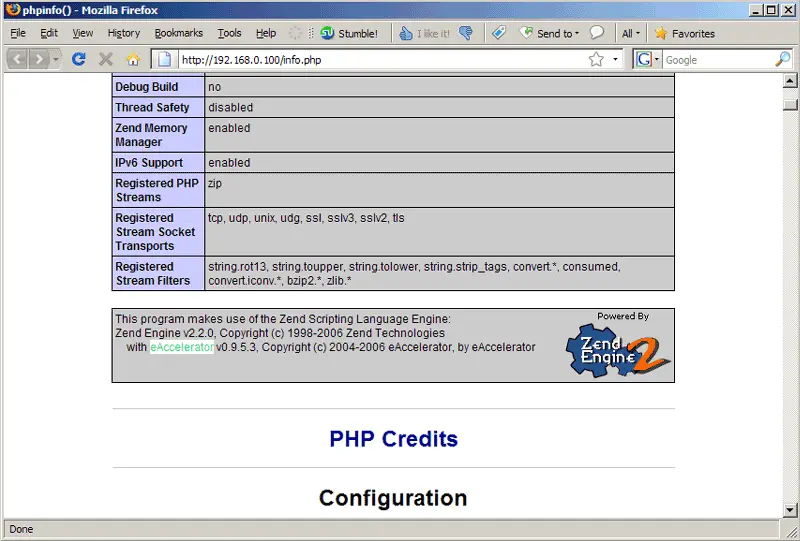Image resolution: width=800 pixels, height=541 pixels.
Task: Open the Bookmarks menu
Action: pos(179,33)
